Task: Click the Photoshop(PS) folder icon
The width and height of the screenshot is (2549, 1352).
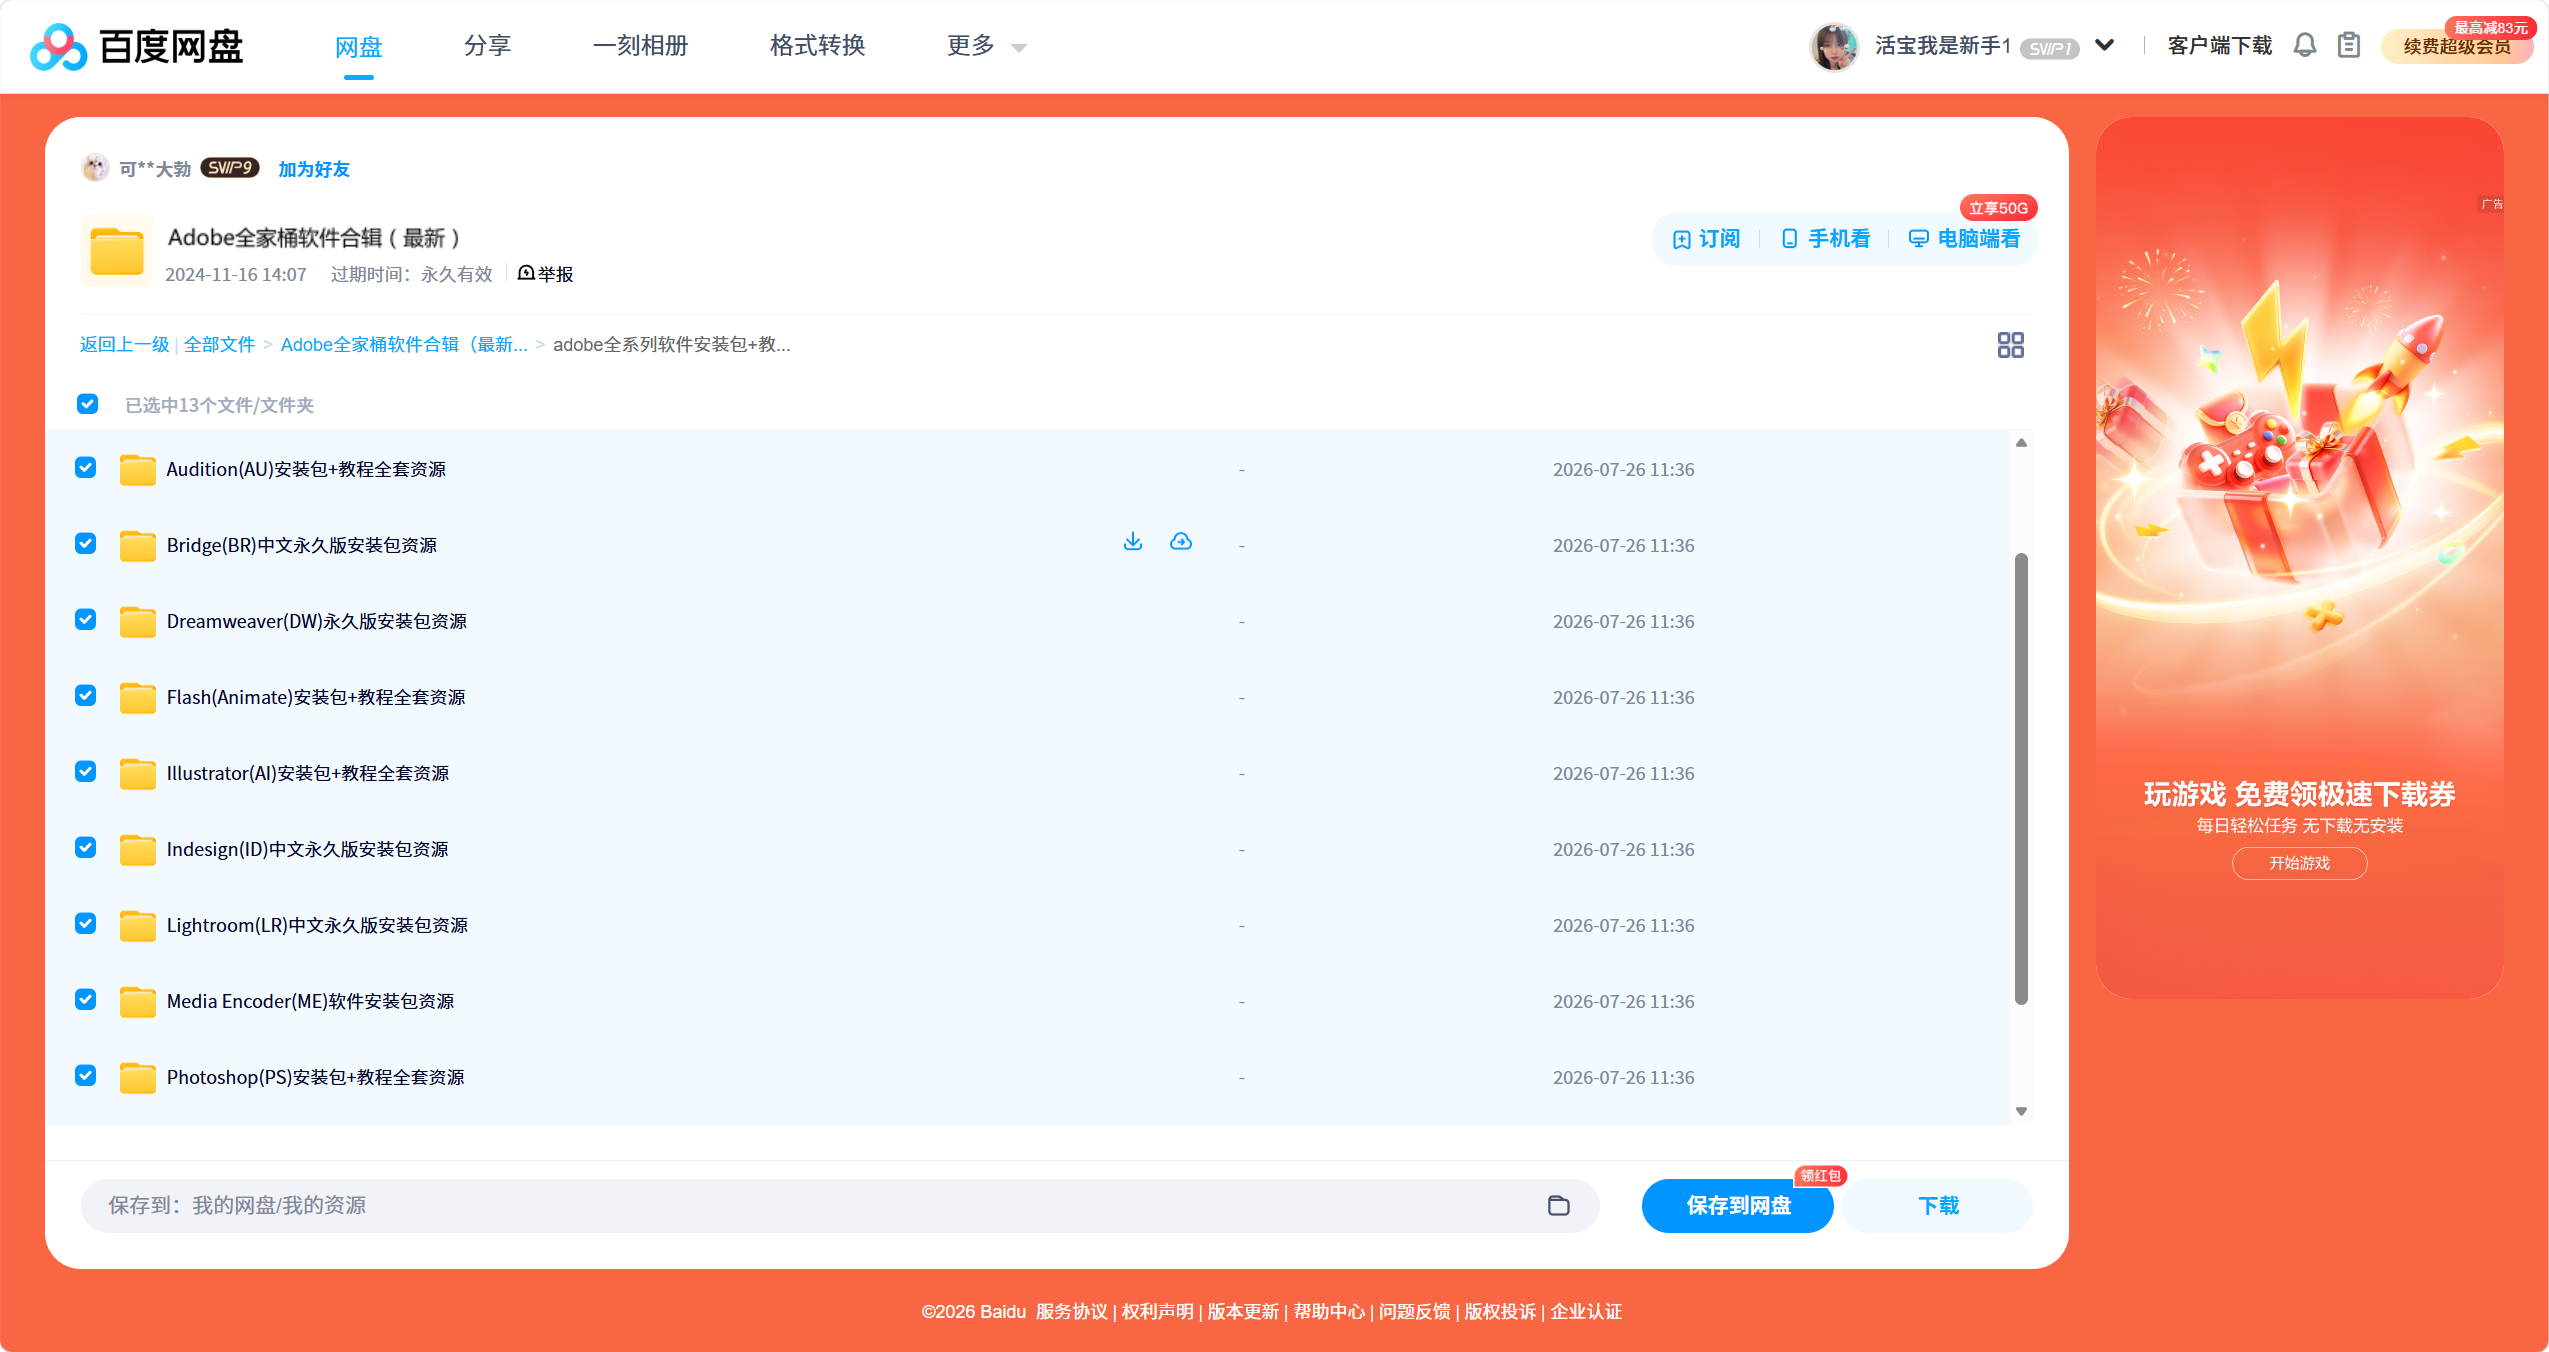Action: pos(138,1077)
